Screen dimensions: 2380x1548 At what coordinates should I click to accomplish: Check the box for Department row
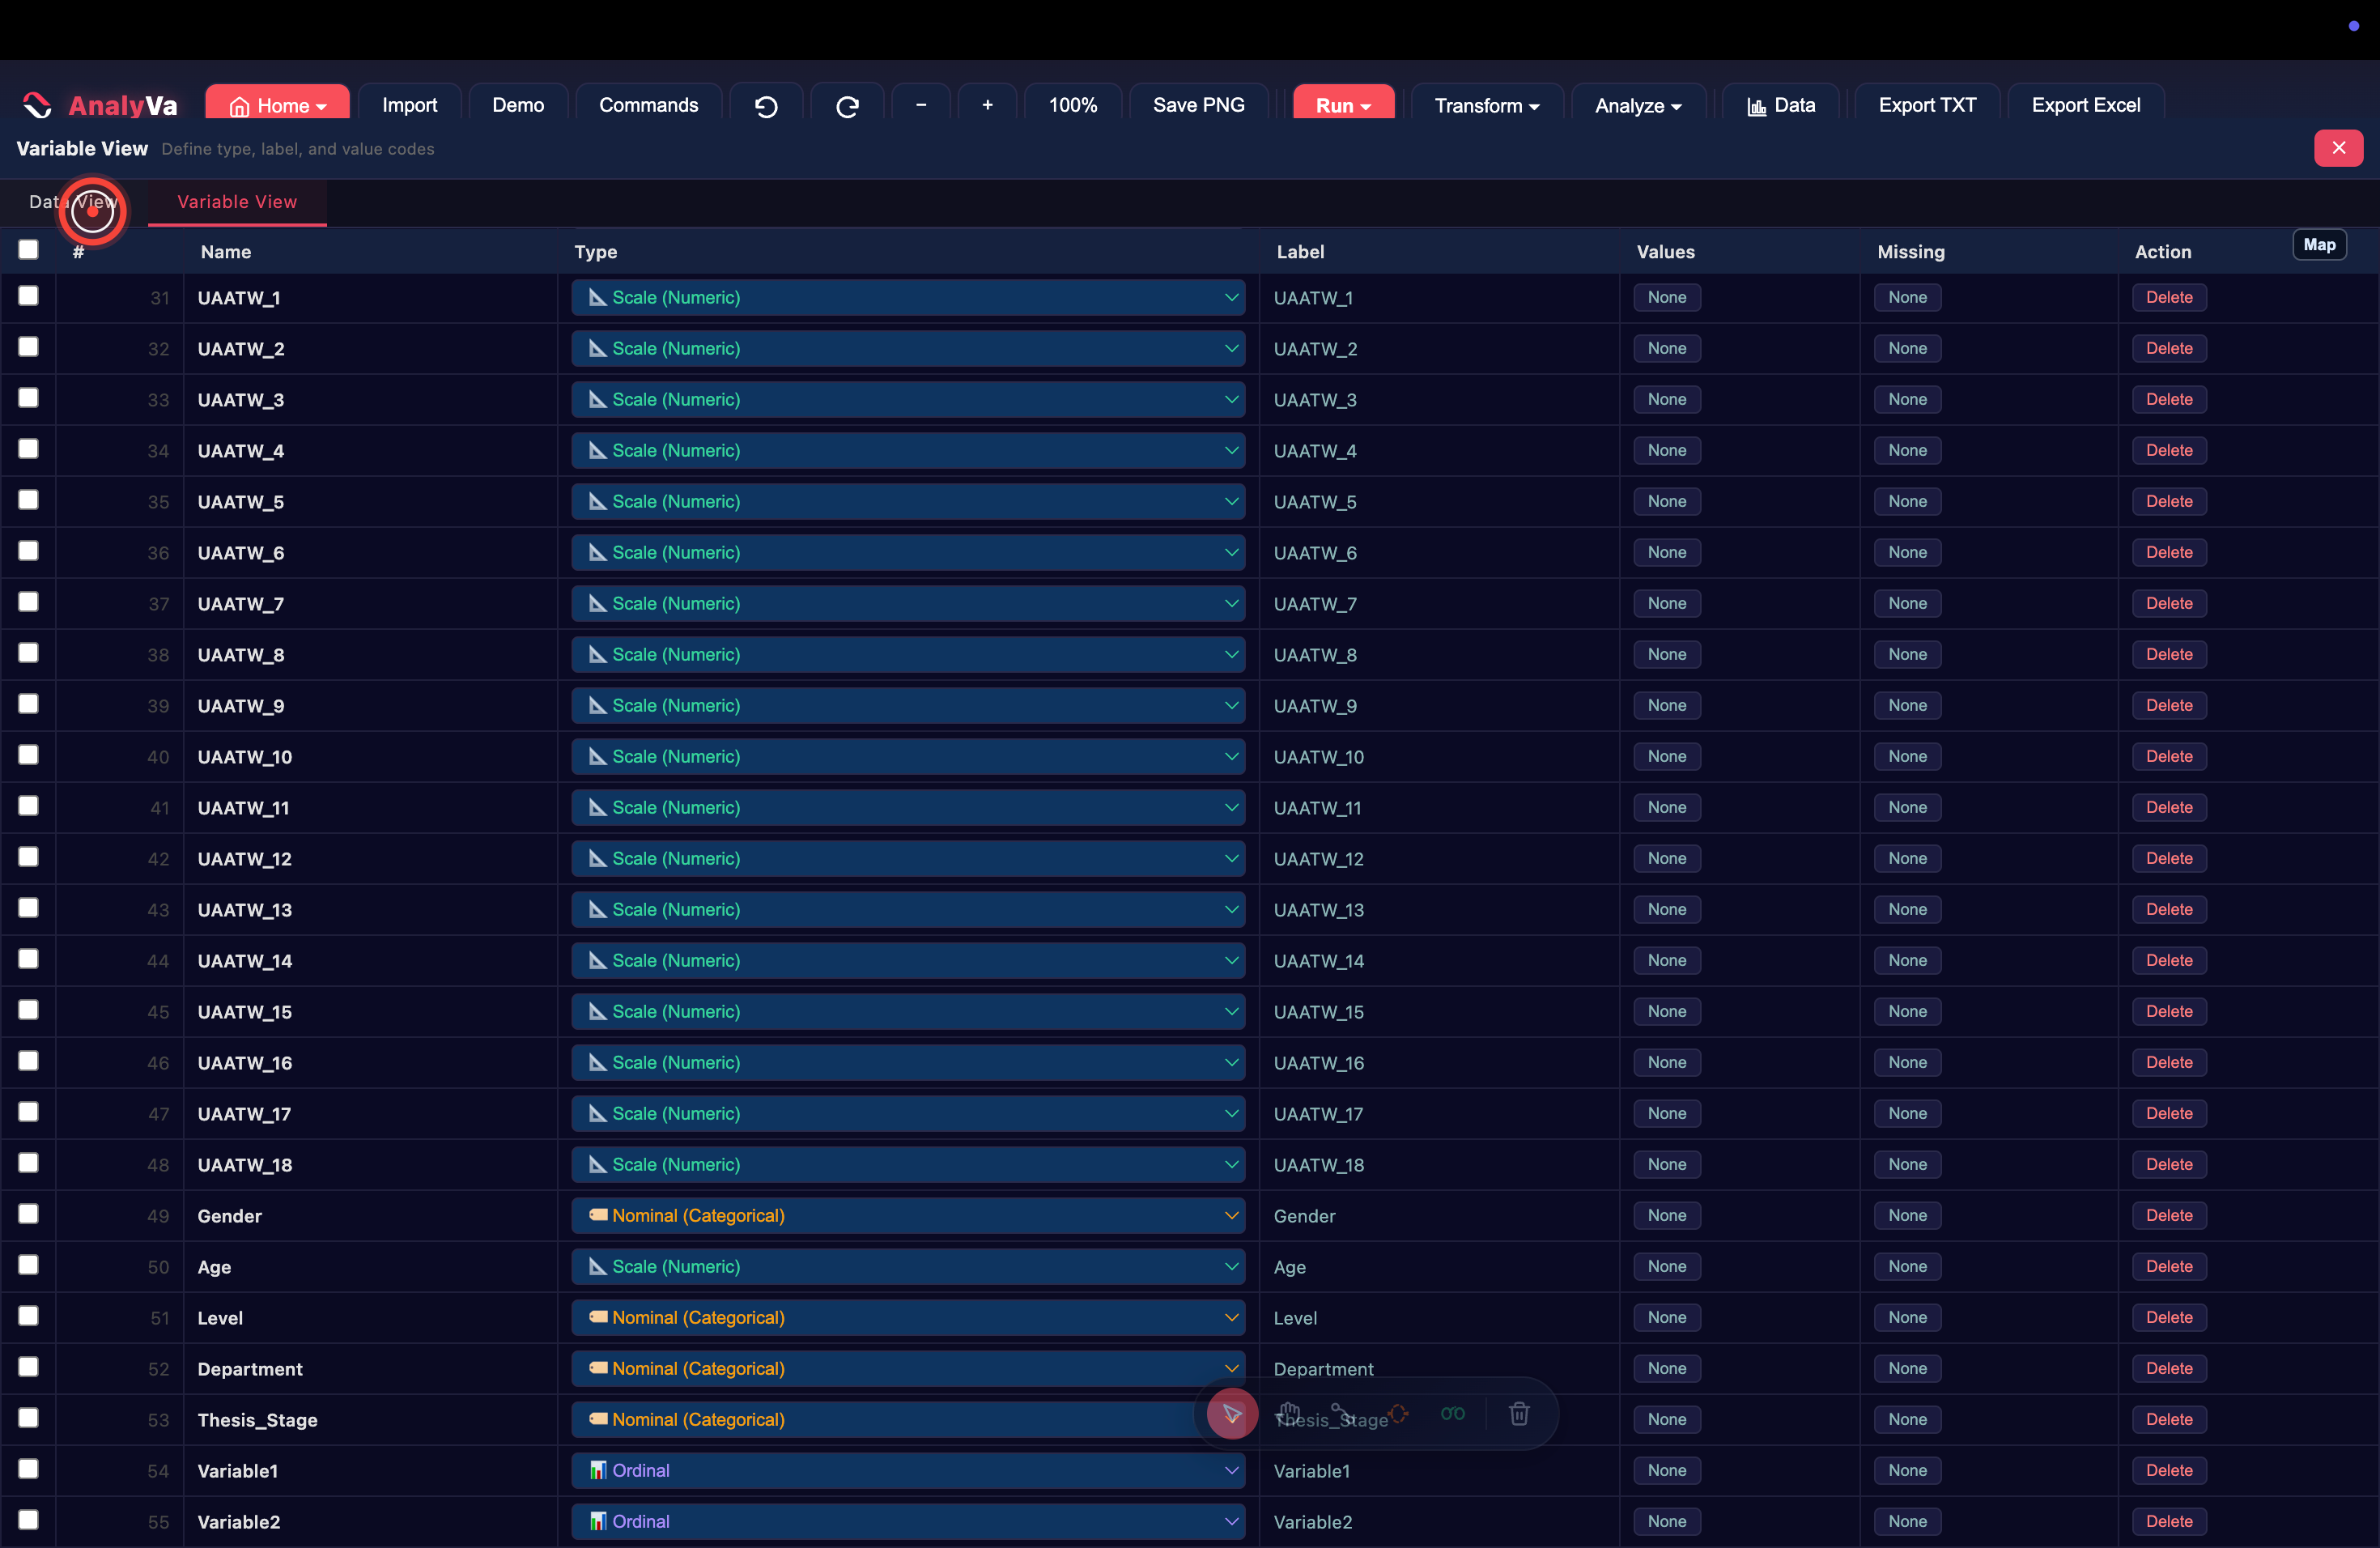tap(28, 1367)
